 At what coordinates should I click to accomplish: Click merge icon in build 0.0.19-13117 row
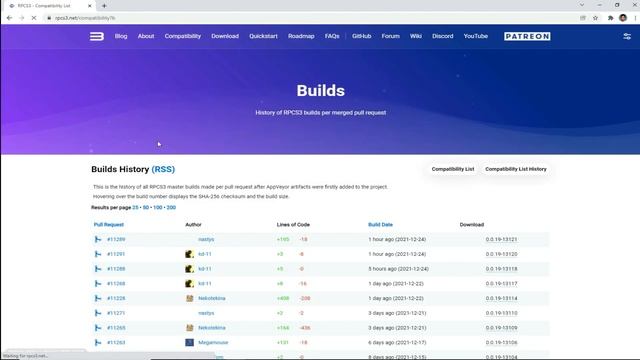98,283
